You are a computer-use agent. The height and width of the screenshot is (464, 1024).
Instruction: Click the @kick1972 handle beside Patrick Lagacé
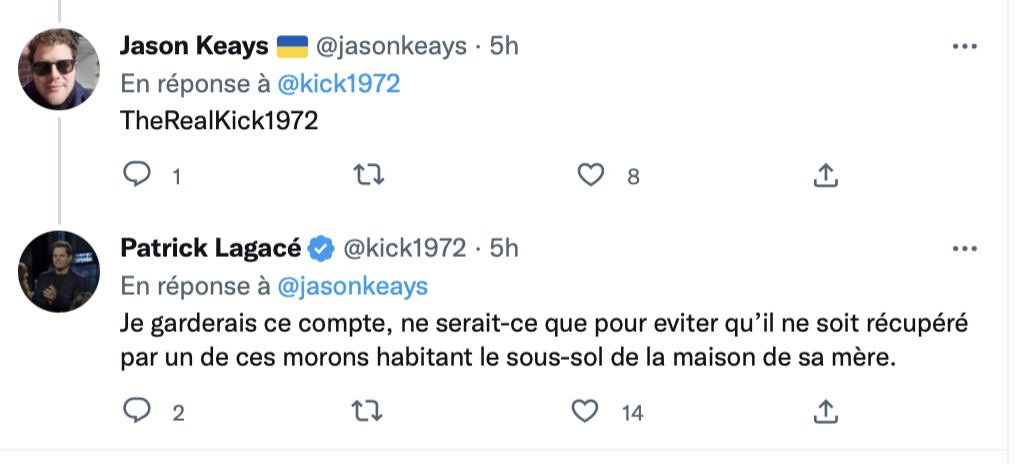pos(405,248)
